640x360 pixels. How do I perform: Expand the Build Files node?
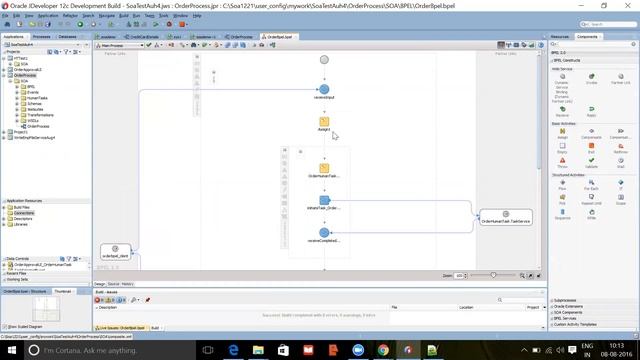coord(4,207)
